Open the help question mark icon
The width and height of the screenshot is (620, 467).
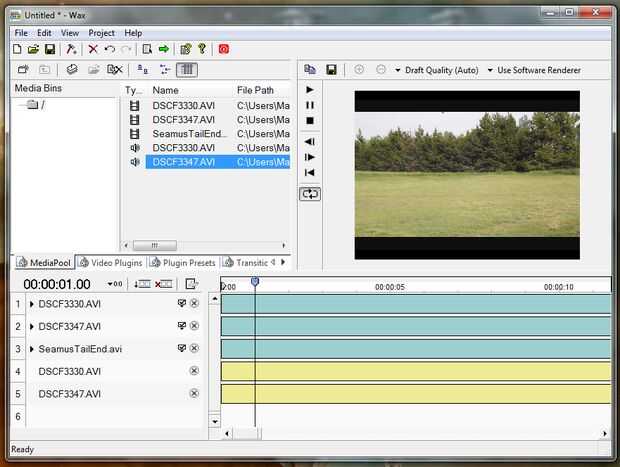coord(202,49)
